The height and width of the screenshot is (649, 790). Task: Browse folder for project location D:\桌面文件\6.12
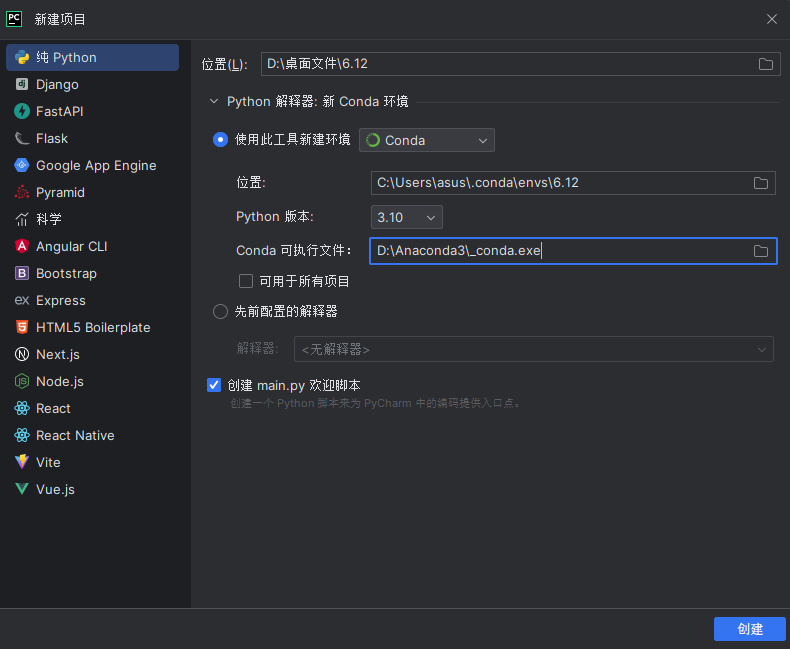pyautogui.click(x=766, y=64)
